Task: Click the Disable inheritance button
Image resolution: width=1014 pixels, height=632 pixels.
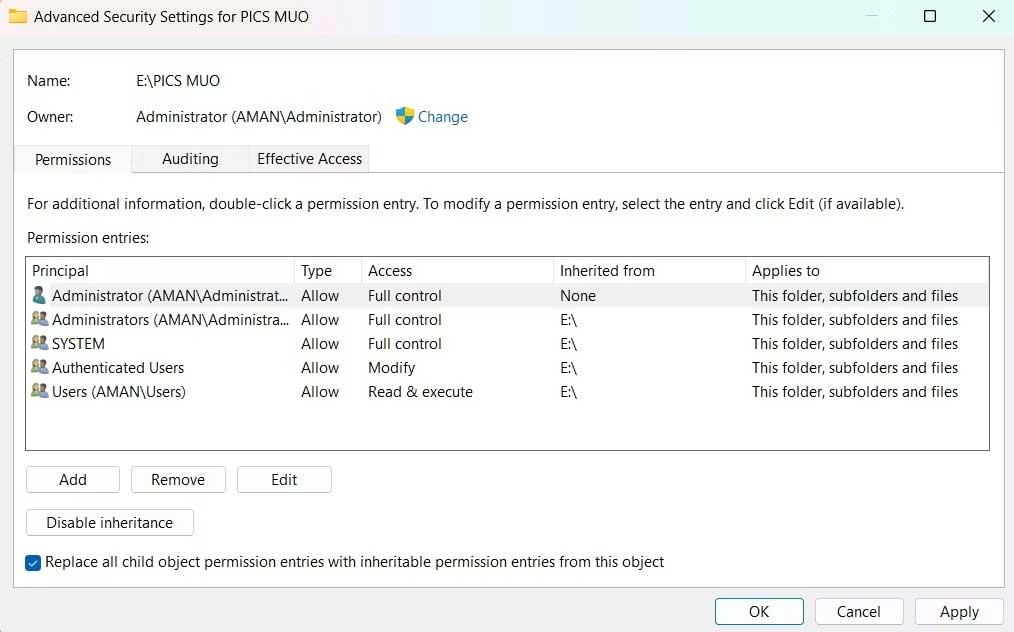Action: [x=109, y=523]
